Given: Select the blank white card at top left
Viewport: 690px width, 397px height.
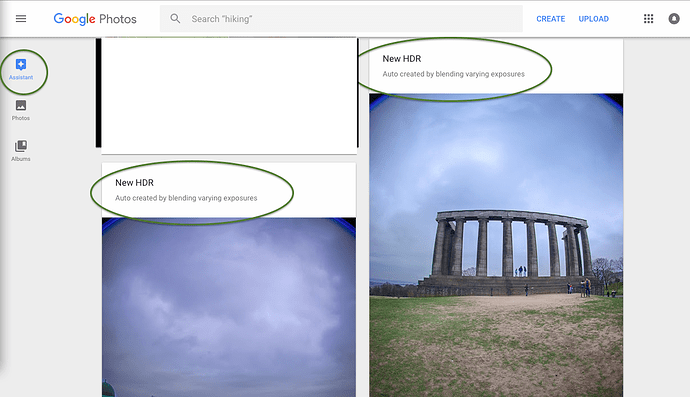Looking at the screenshot, I should [x=229, y=96].
